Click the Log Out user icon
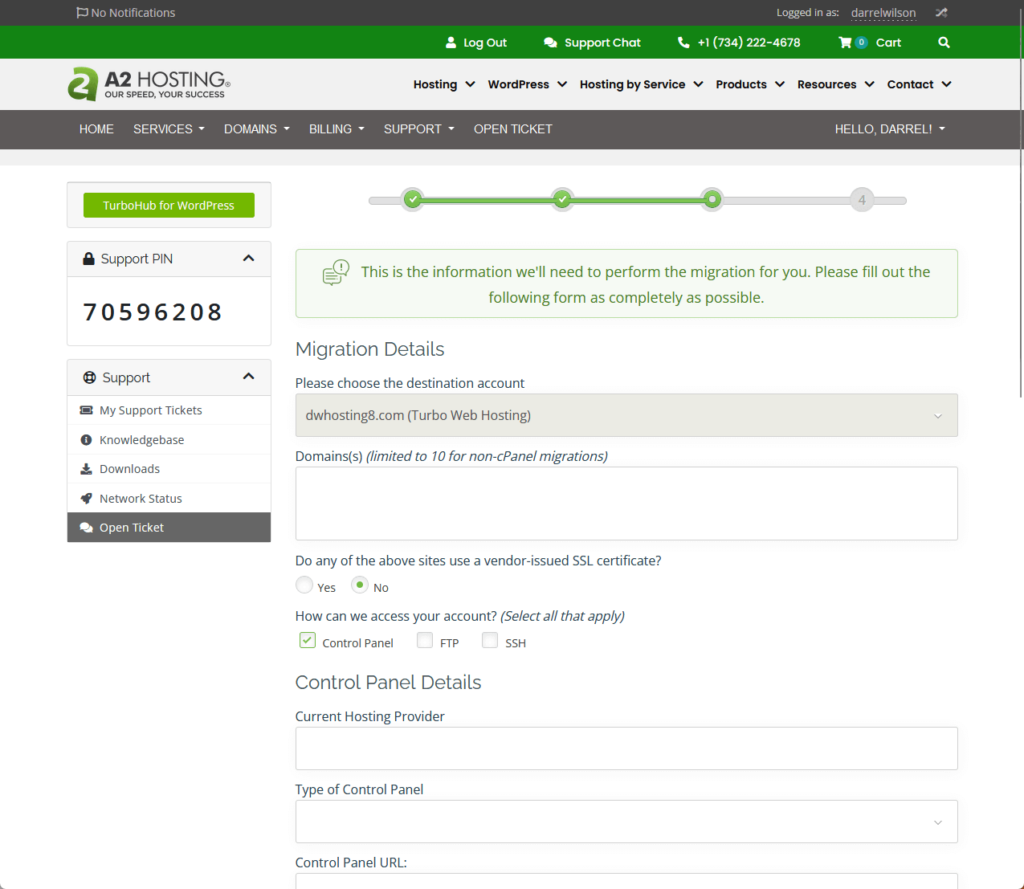The width and height of the screenshot is (1024, 889). coord(451,42)
